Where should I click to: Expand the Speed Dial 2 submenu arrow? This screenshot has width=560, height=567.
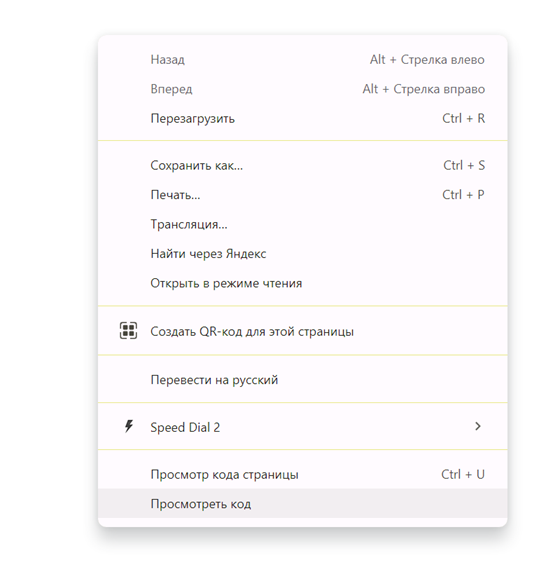[478, 426]
